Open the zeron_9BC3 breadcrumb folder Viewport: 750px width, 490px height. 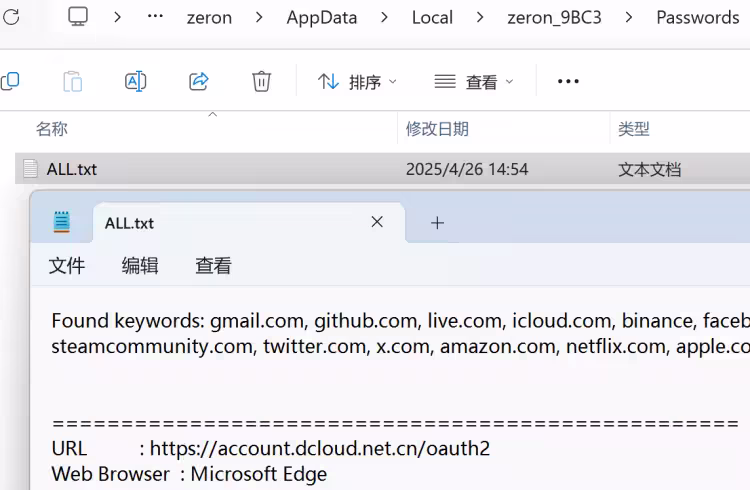(554, 18)
